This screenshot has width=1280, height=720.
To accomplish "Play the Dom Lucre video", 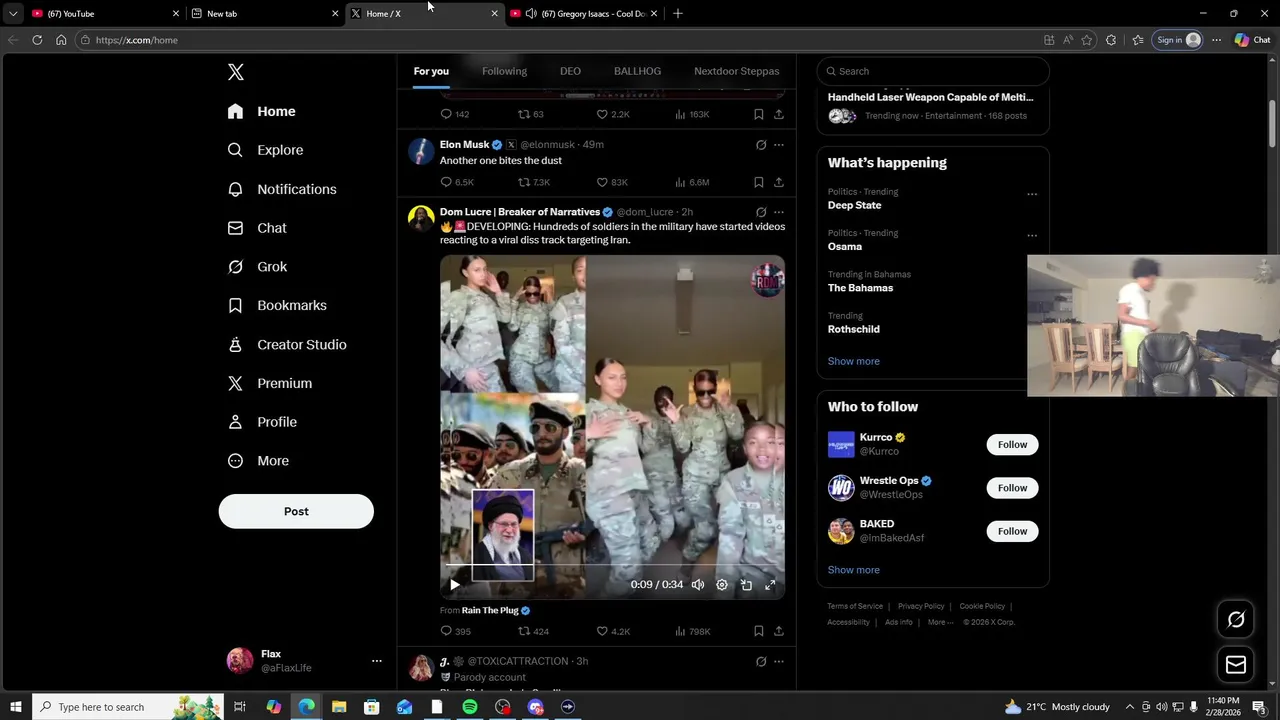I will tap(454, 585).
